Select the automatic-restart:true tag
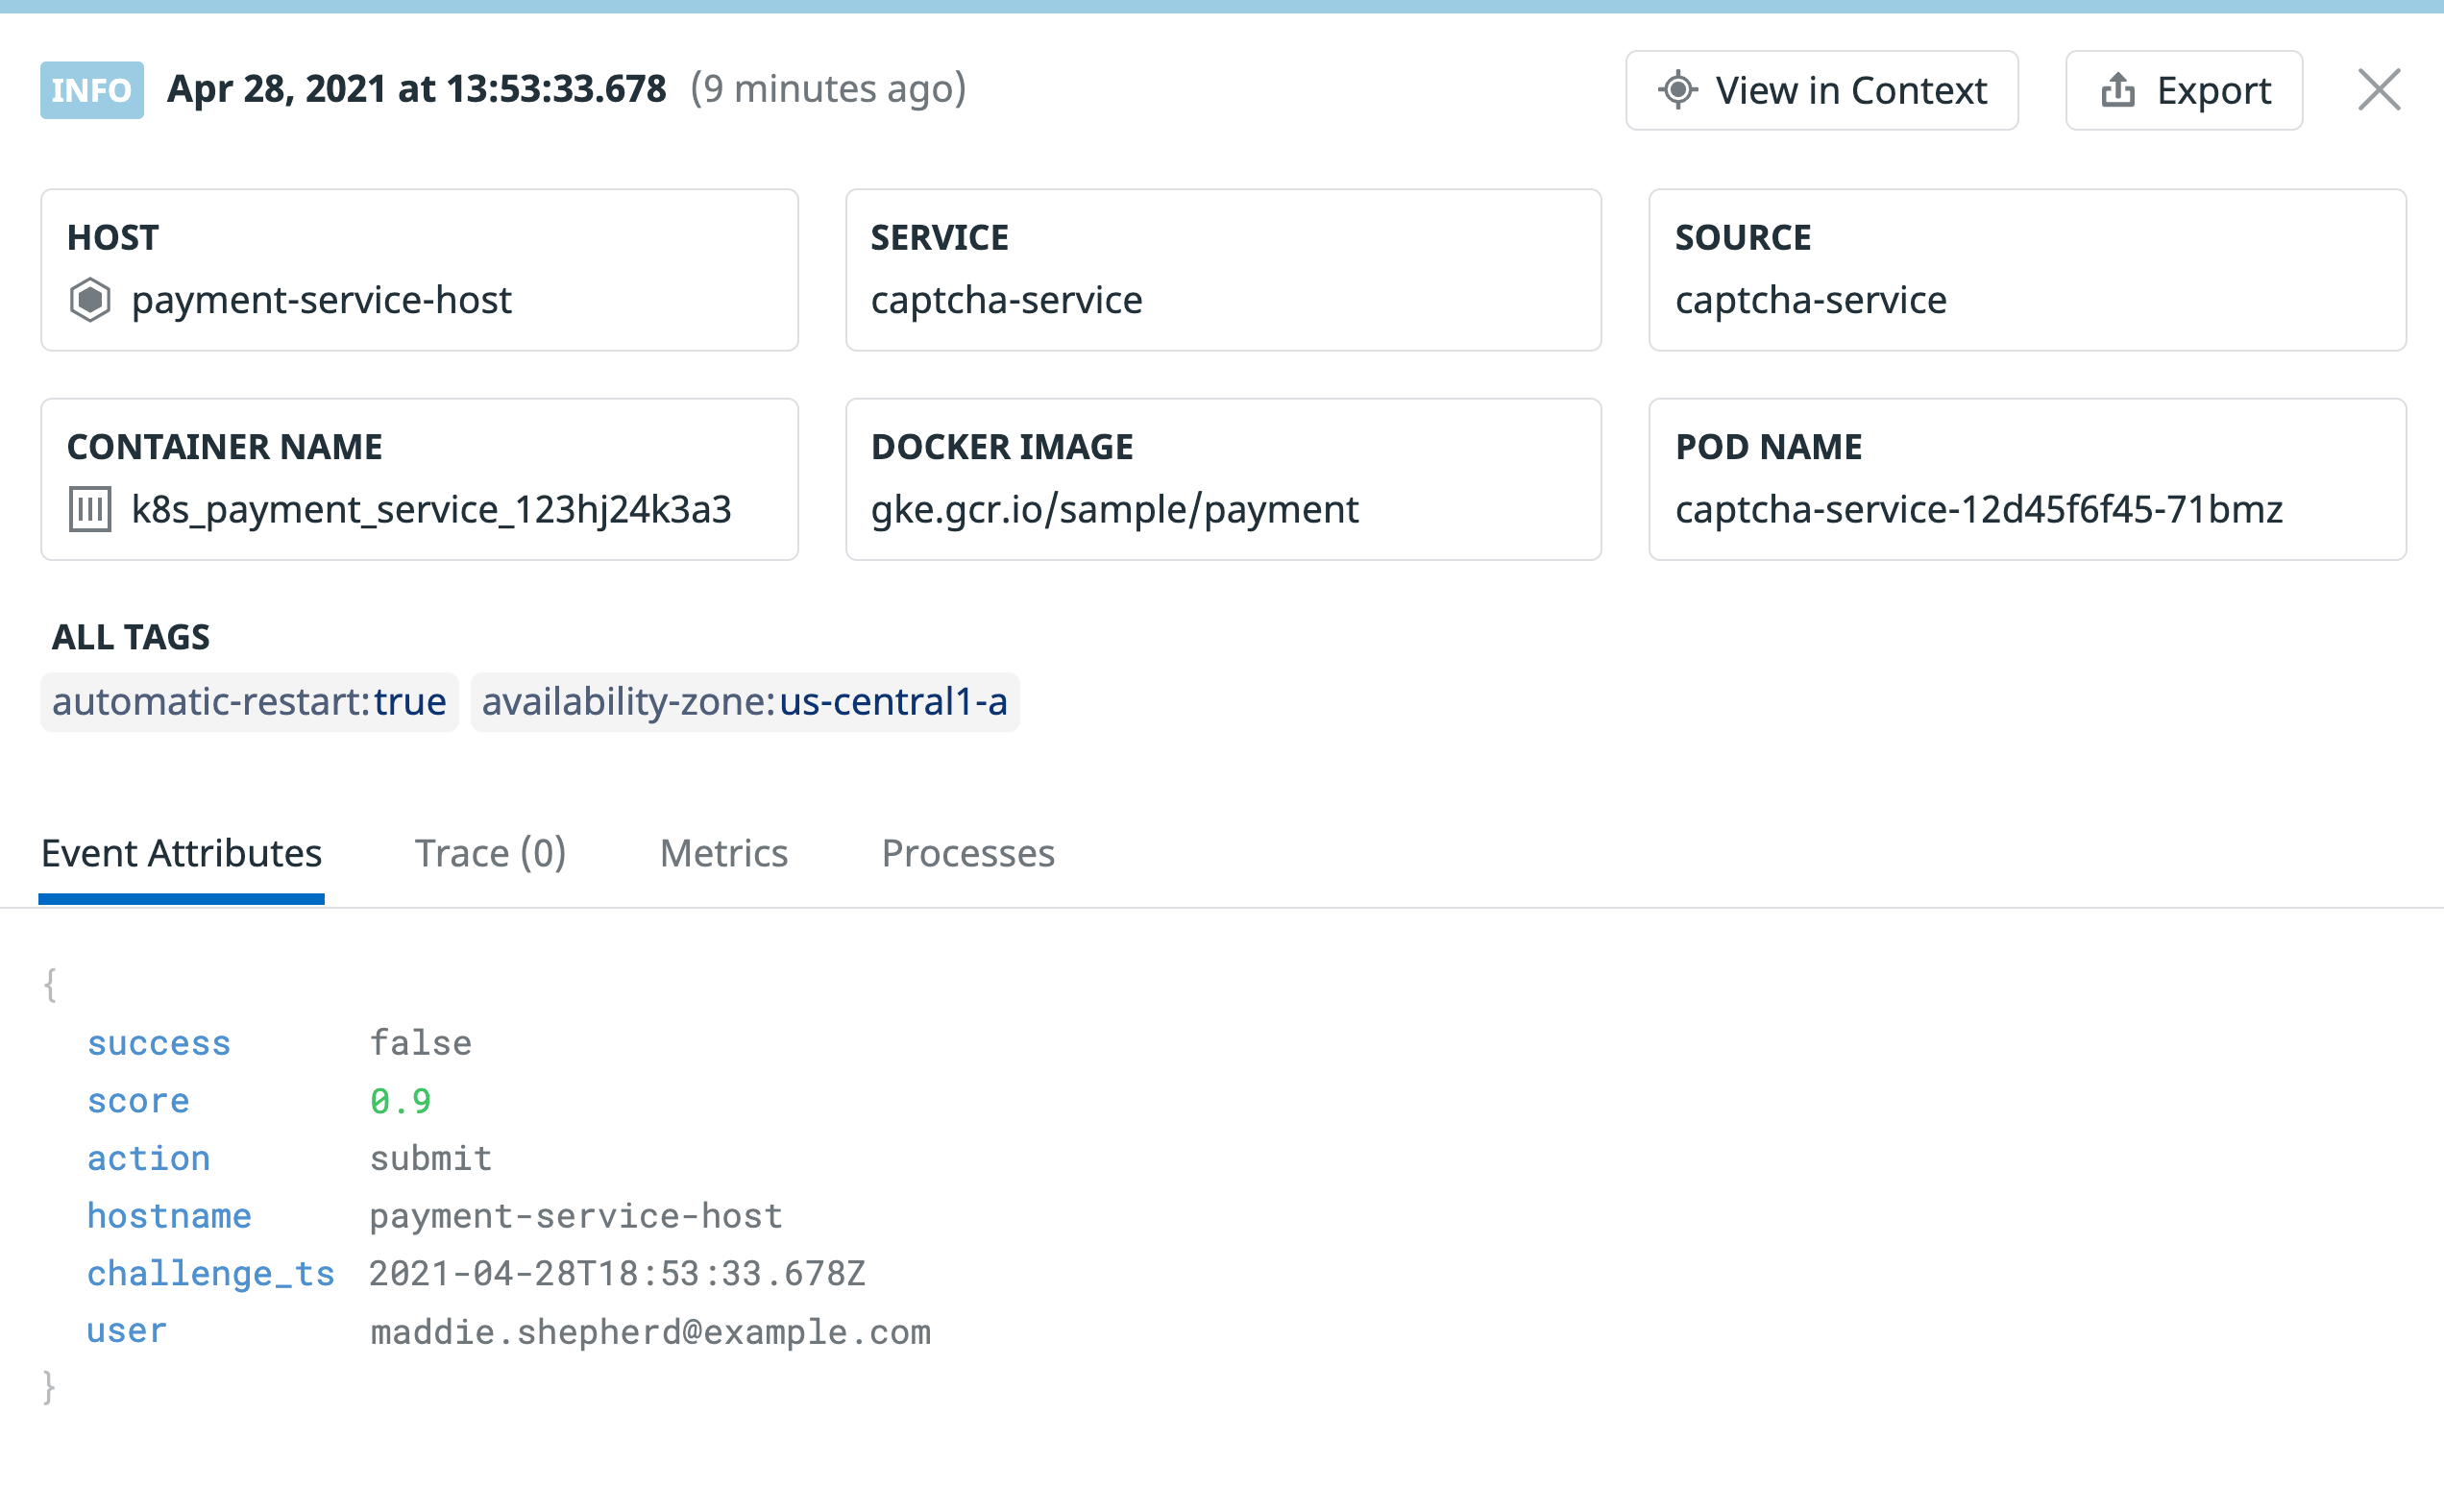Viewport: 2444px width, 1512px height. click(249, 701)
